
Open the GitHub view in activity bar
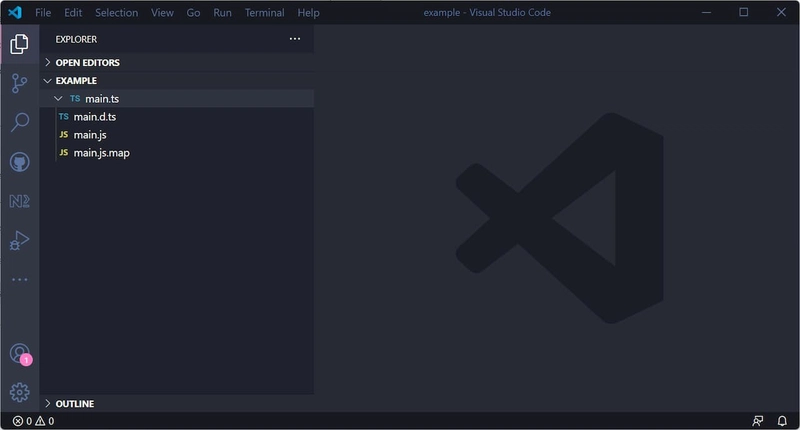point(19,162)
